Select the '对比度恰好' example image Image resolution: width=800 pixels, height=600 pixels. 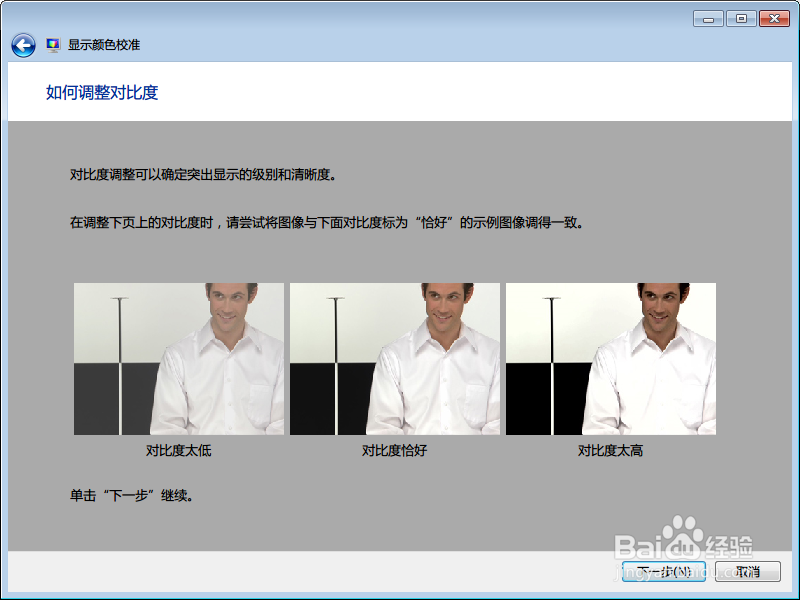pos(396,357)
